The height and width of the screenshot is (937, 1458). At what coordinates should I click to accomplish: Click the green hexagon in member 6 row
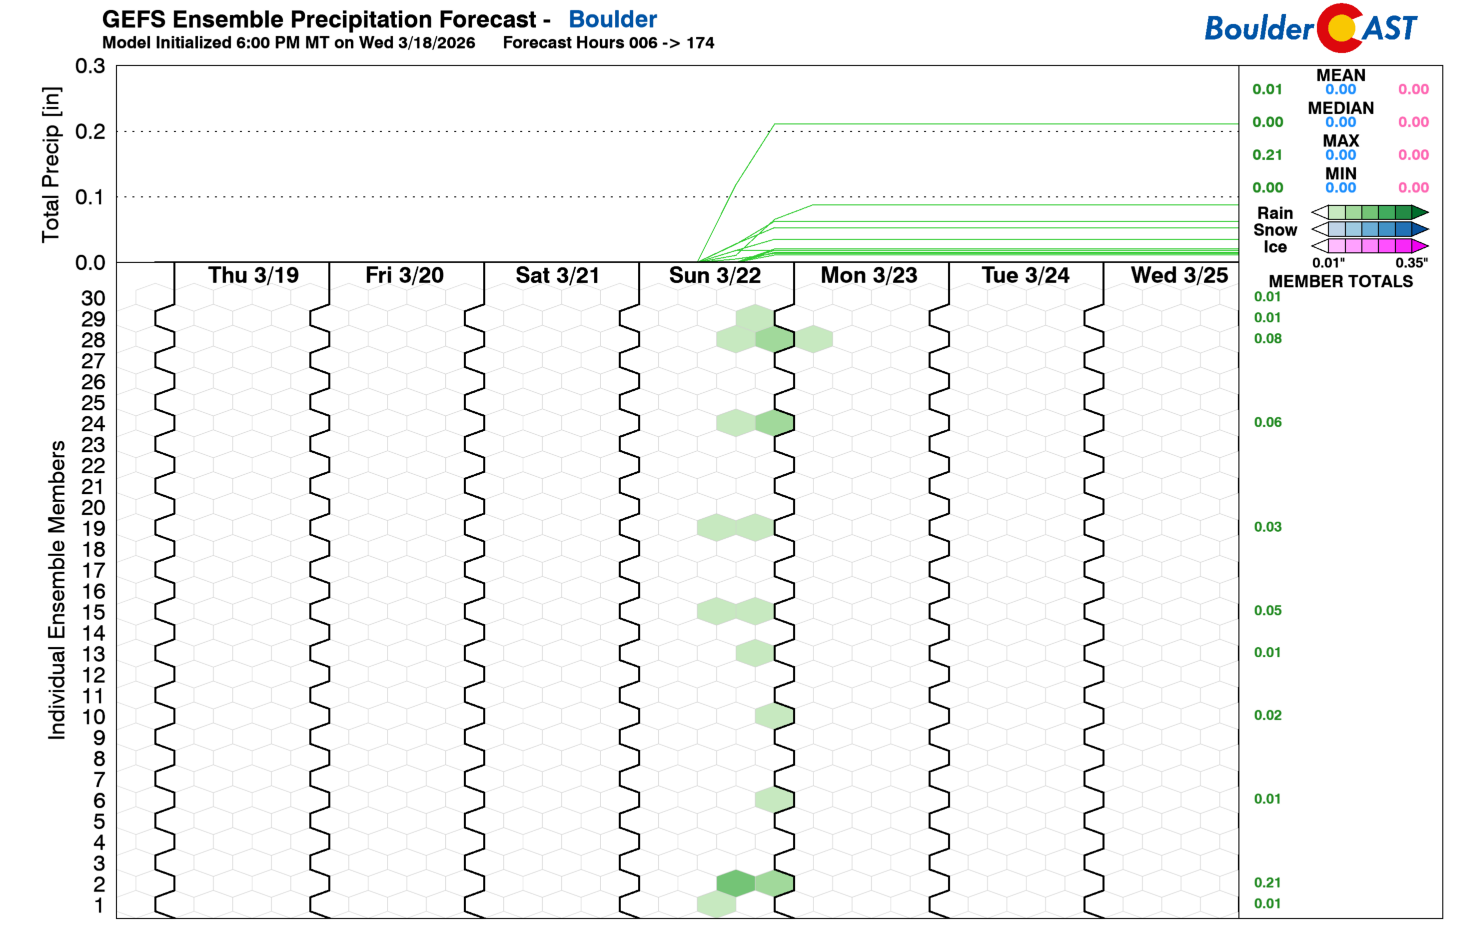774,800
